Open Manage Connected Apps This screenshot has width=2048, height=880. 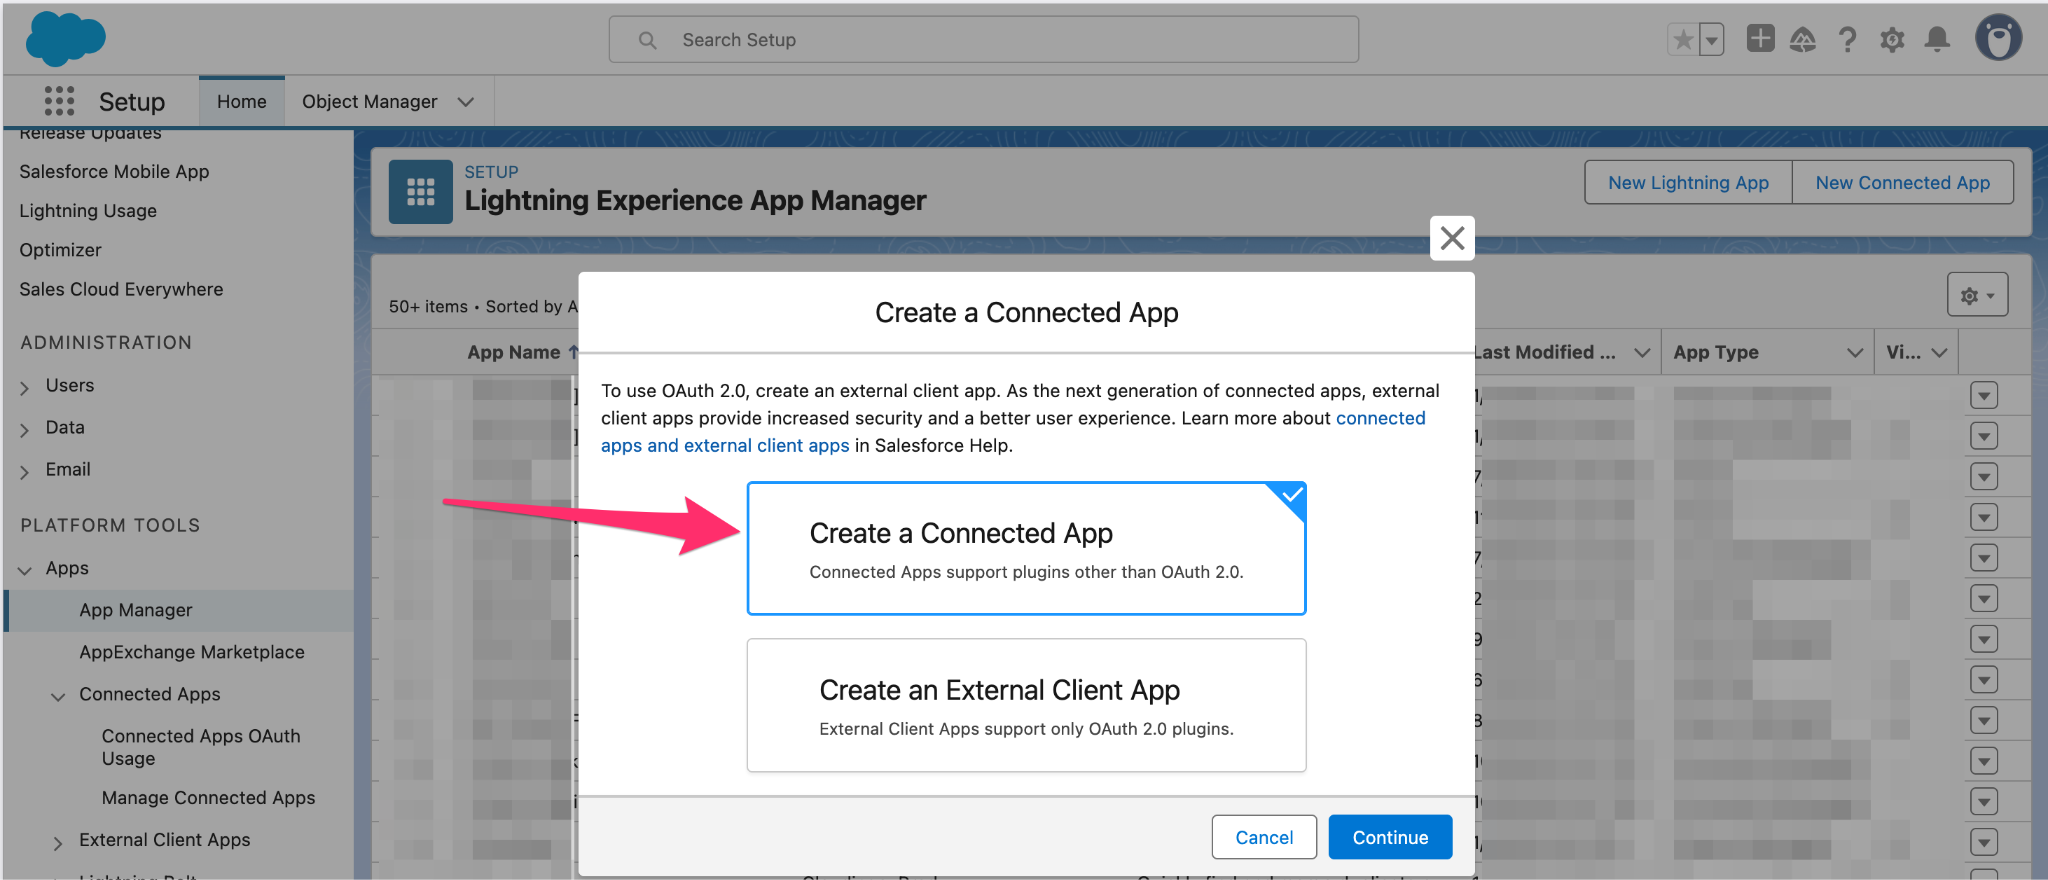(x=208, y=798)
